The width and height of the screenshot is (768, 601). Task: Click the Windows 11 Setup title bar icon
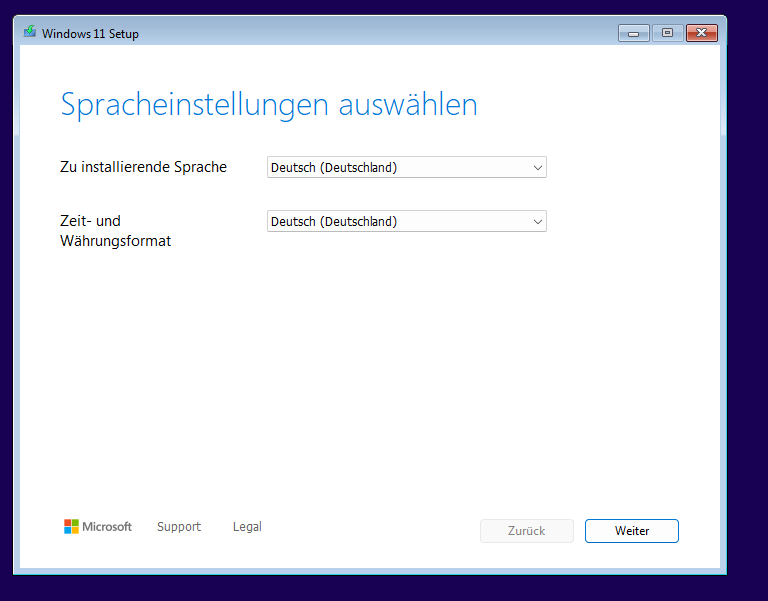(x=30, y=32)
